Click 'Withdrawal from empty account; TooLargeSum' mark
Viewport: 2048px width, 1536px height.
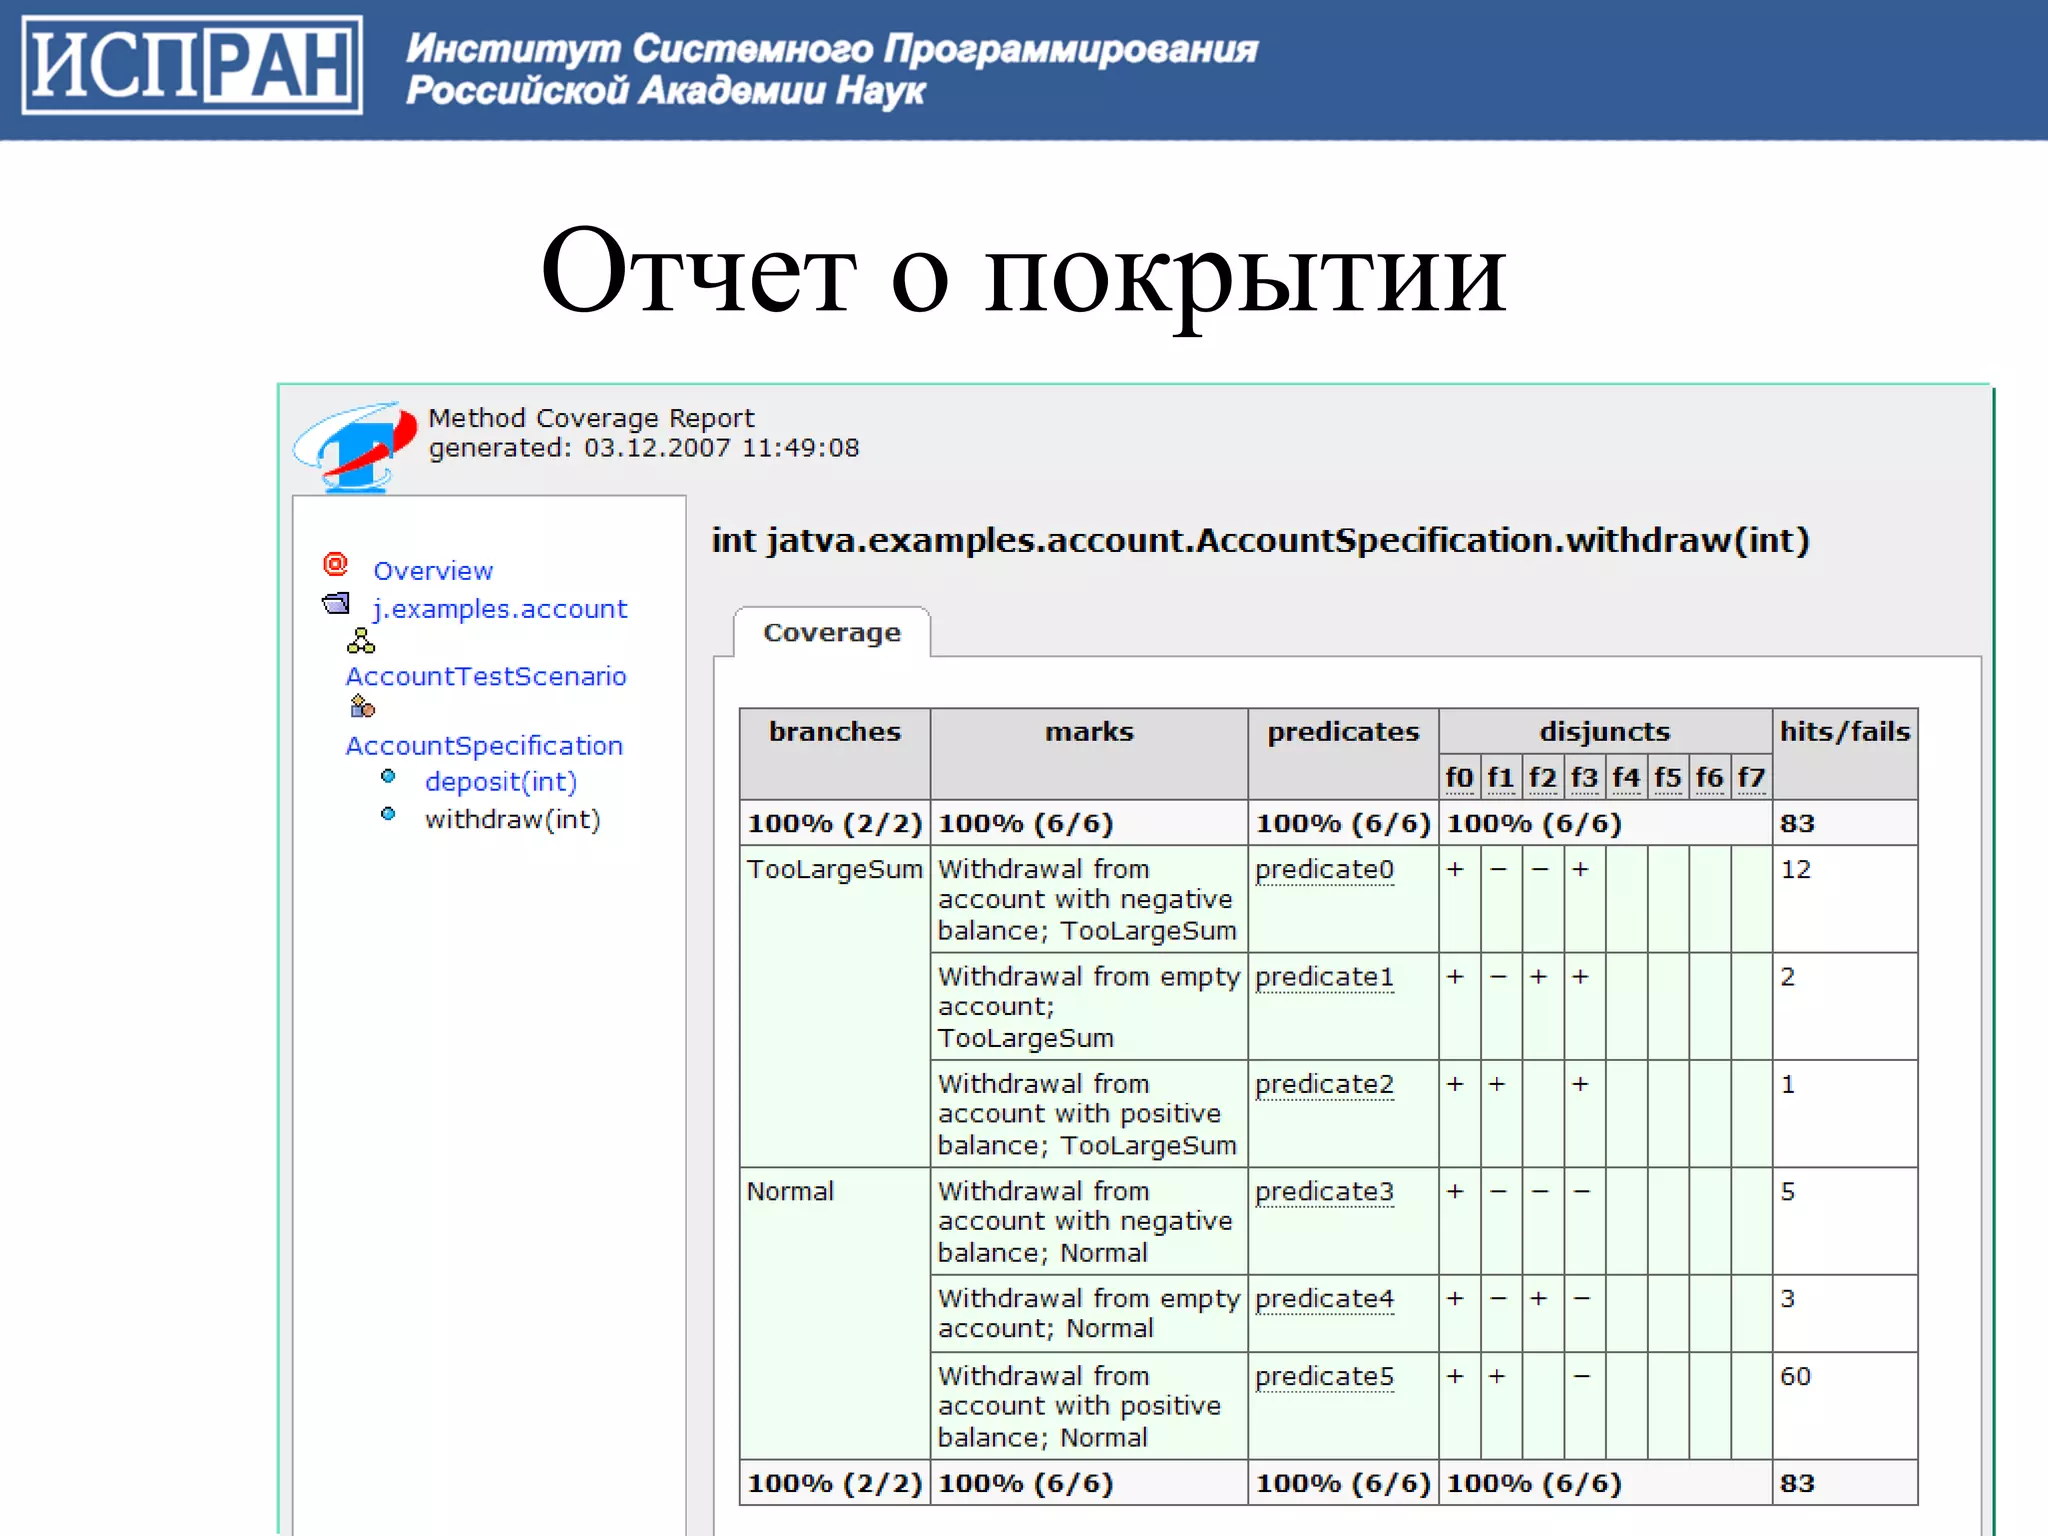click(1089, 1007)
